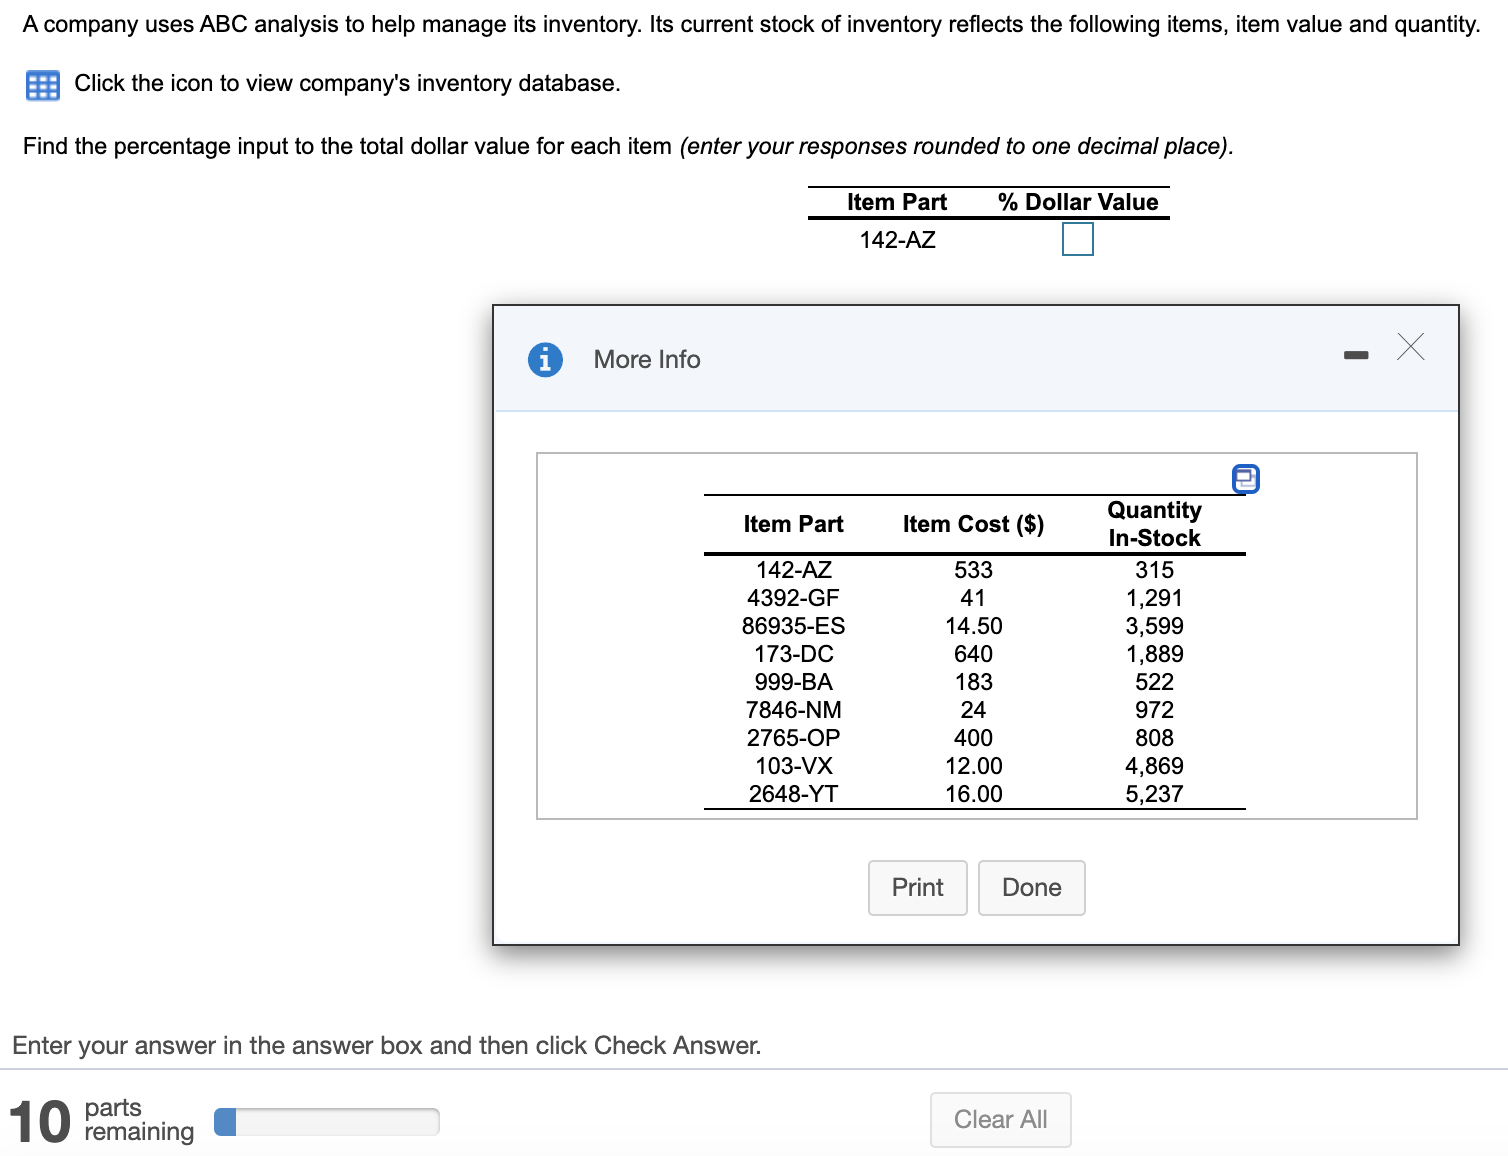Click the Done button
This screenshot has width=1508, height=1156.
tap(1031, 887)
